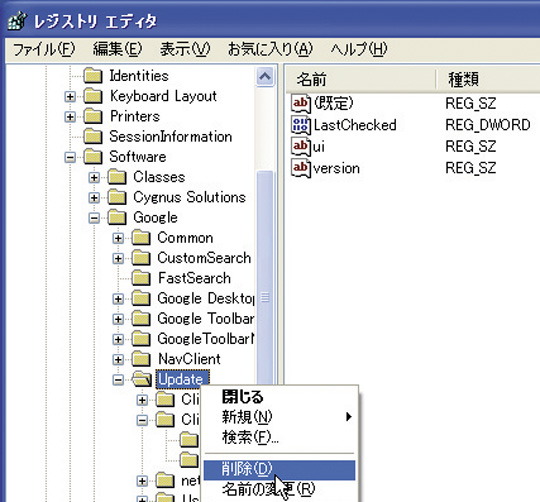Open the 編集(E) menu
Viewport: 540px width, 502px height.
click(x=117, y=49)
